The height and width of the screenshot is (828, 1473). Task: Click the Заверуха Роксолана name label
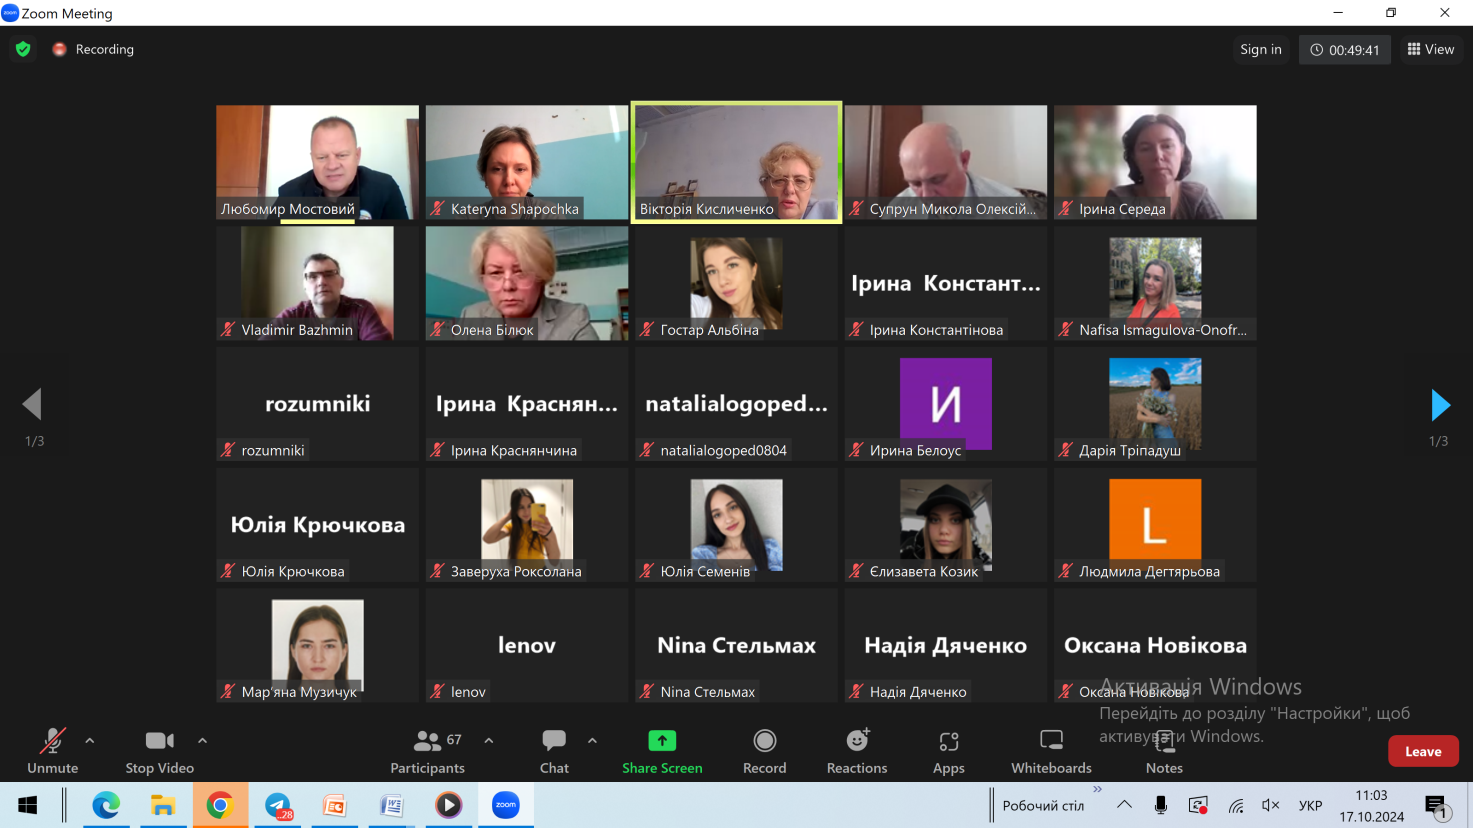(516, 571)
